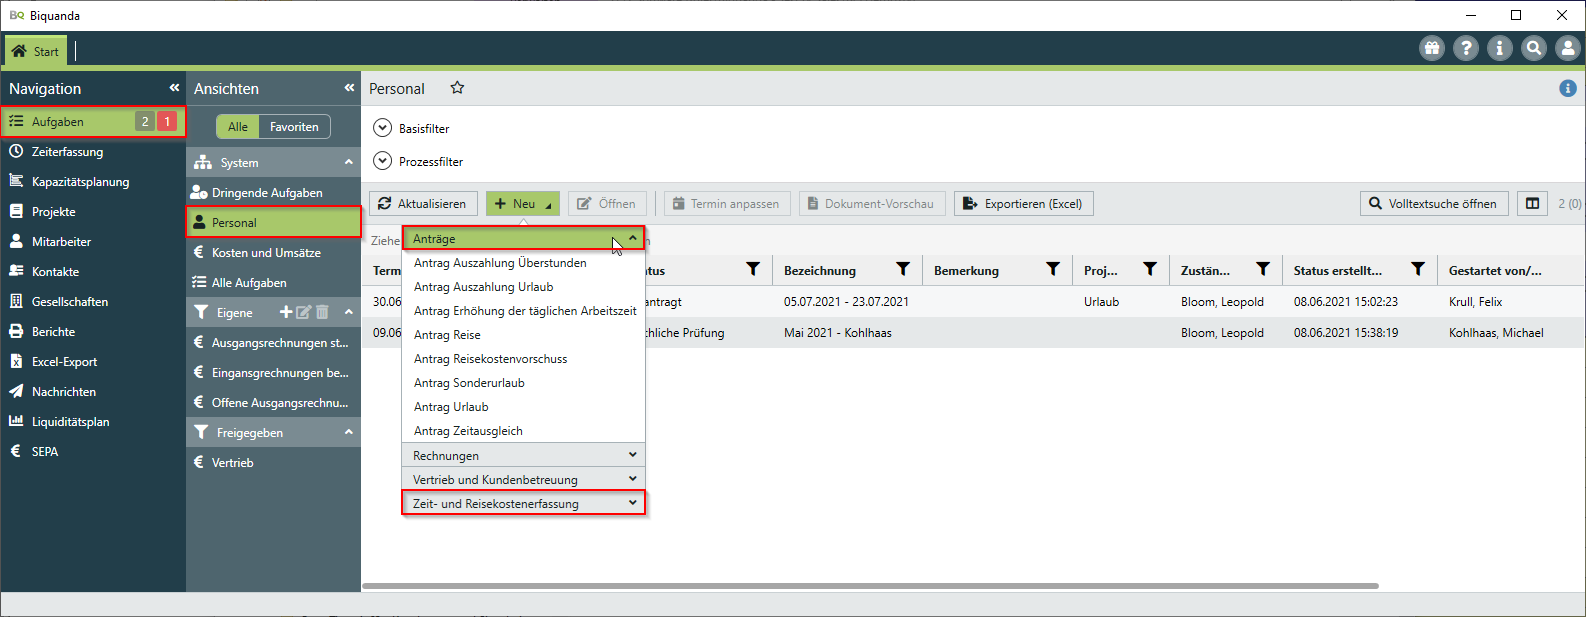
Task: Expand the Basisfilter section
Action: point(382,128)
